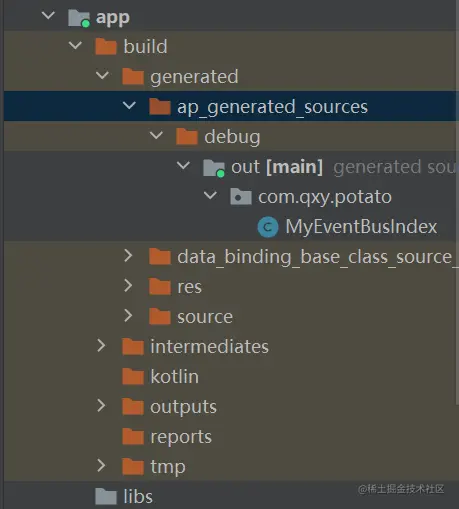The width and height of the screenshot is (459, 509).
Task: Collapse the app module node
Action: pyautogui.click(x=48, y=15)
